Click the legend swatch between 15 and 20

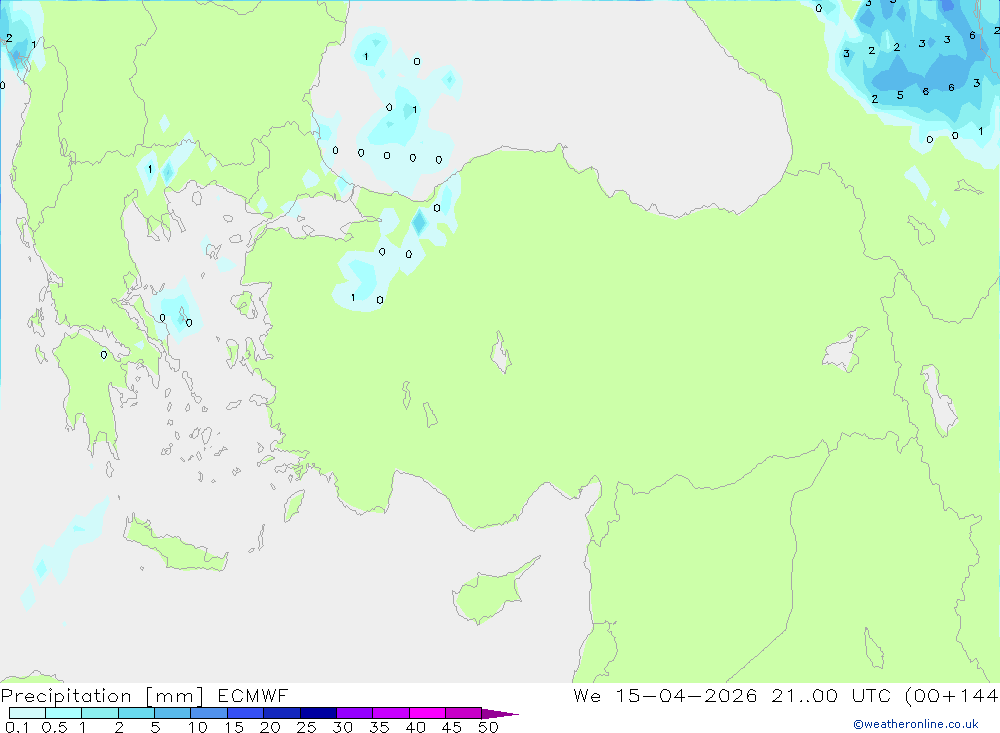tap(246, 713)
